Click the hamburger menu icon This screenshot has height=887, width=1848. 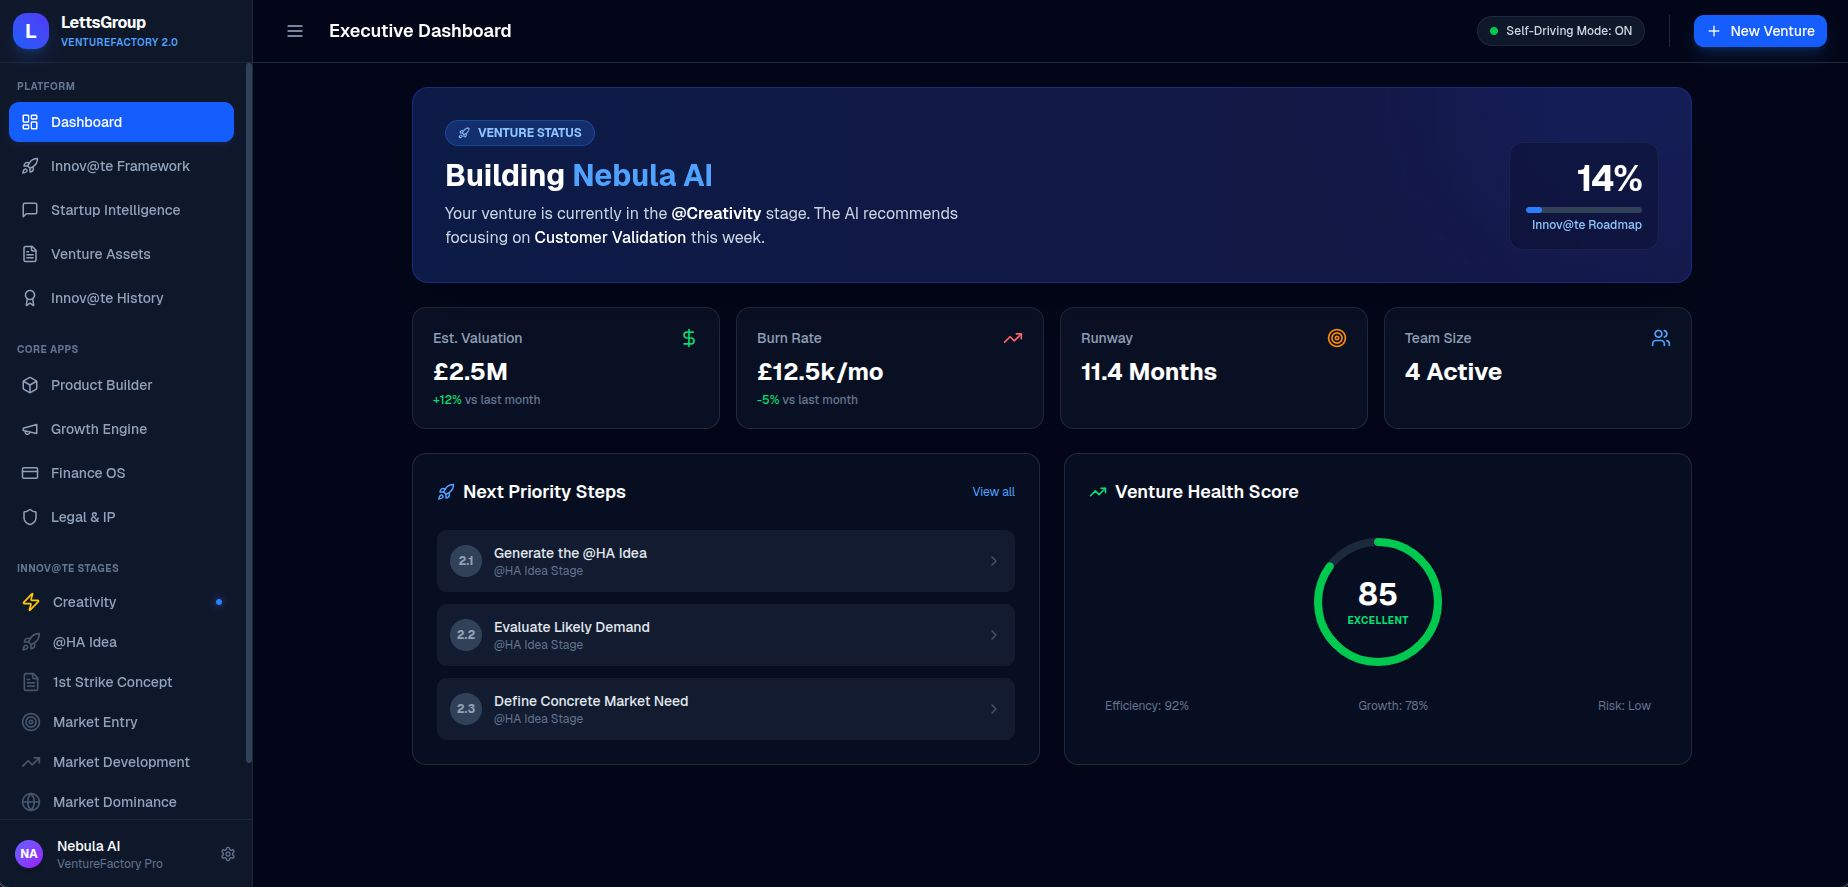pyautogui.click(x=295, y=31)
